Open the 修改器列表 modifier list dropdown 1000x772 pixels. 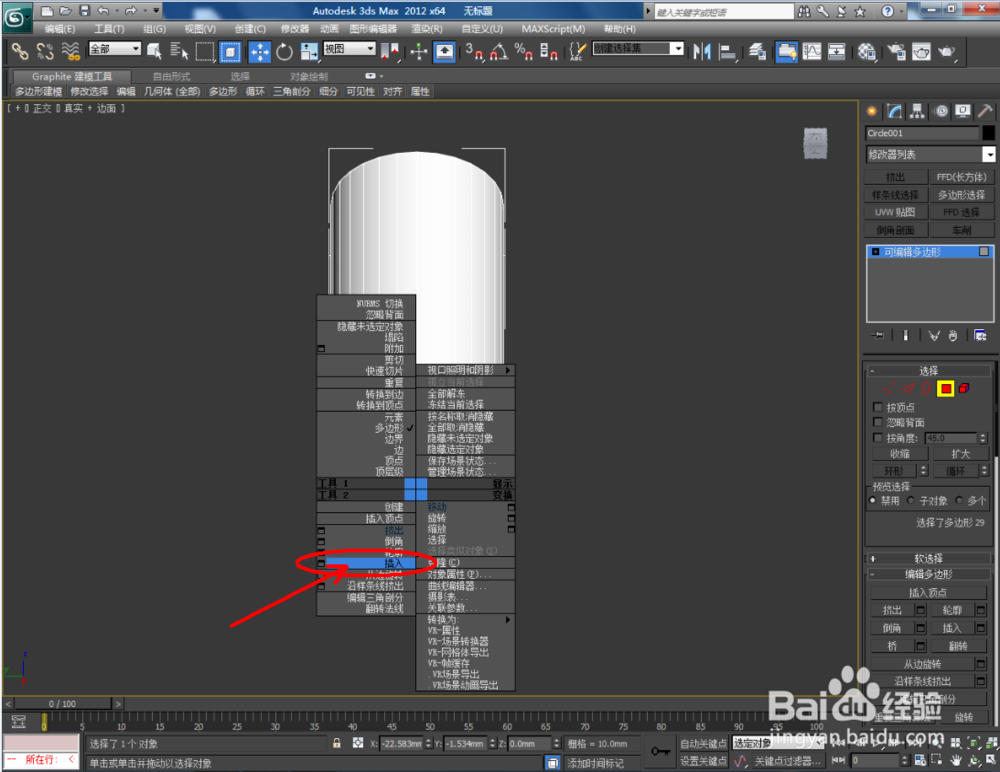(x=930, y=154)
